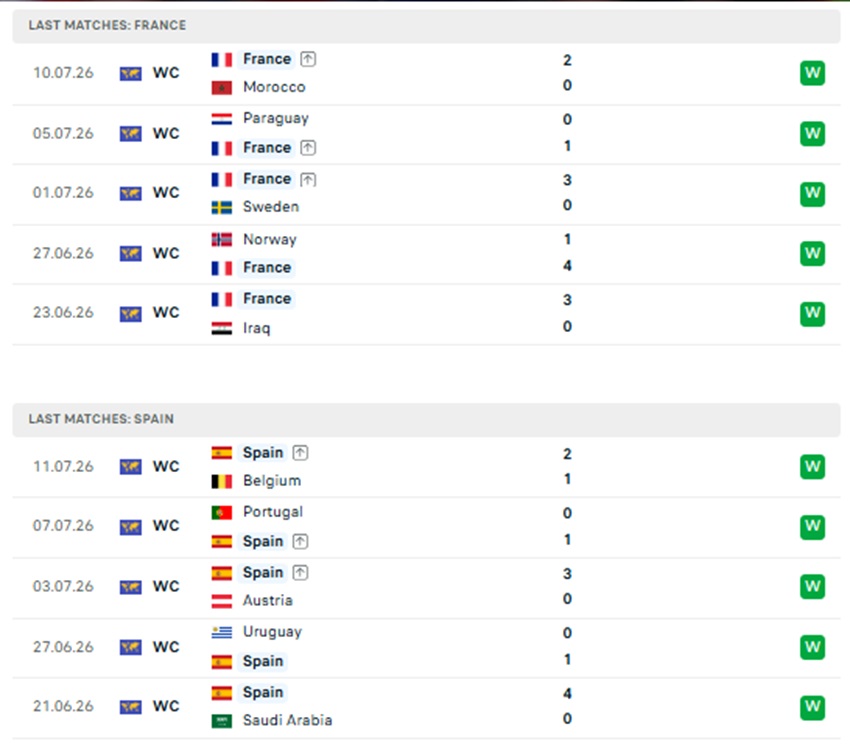The width and height of the screenshot is (850, 747).
Task: Click the Uruguay flag icon
Action: pos(222,632)
